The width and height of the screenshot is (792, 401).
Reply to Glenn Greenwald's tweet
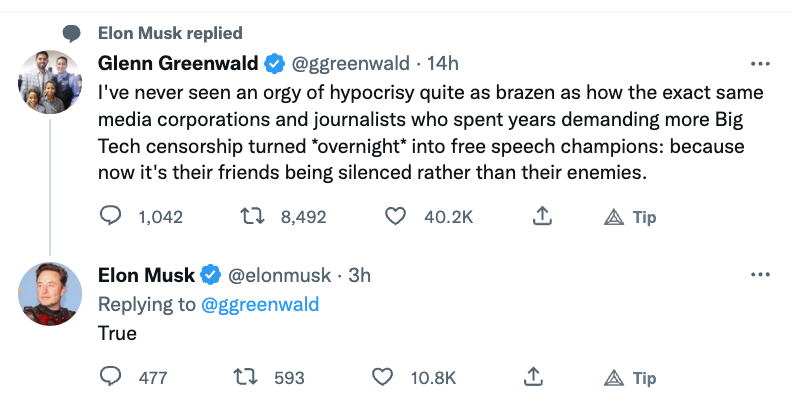pos(112,216)
